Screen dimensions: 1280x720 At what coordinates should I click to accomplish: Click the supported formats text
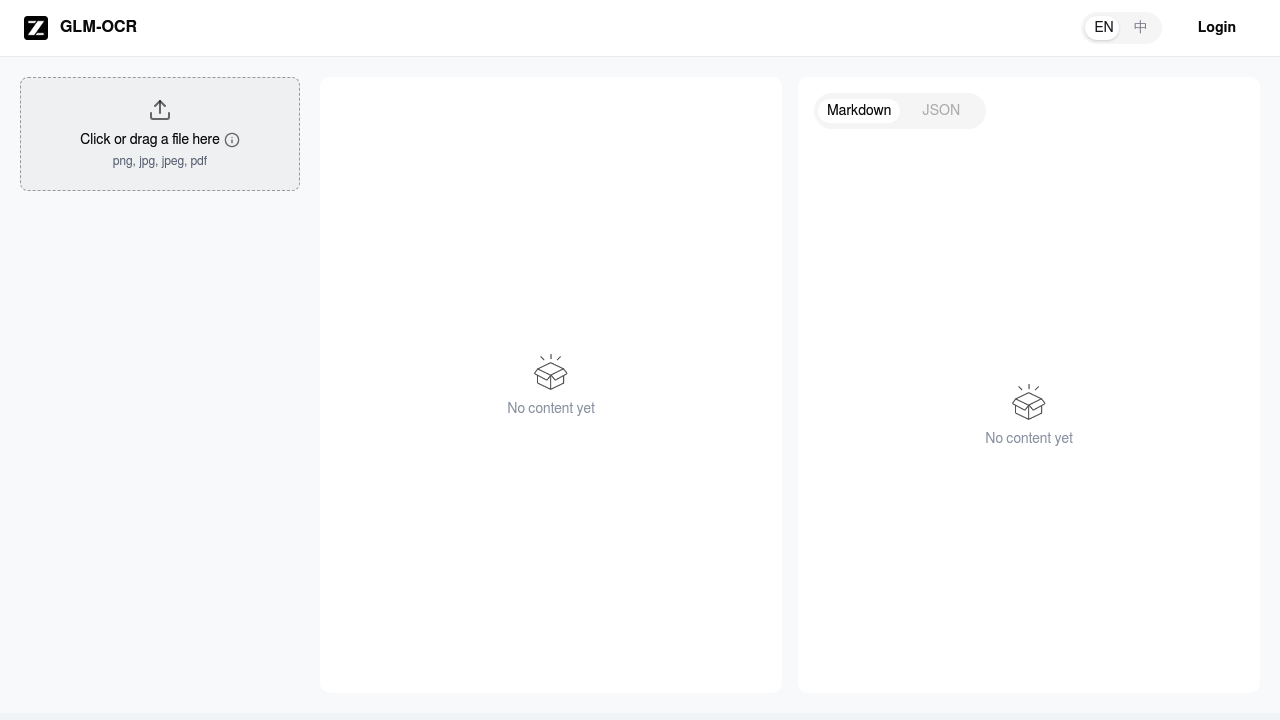(160, 161)
